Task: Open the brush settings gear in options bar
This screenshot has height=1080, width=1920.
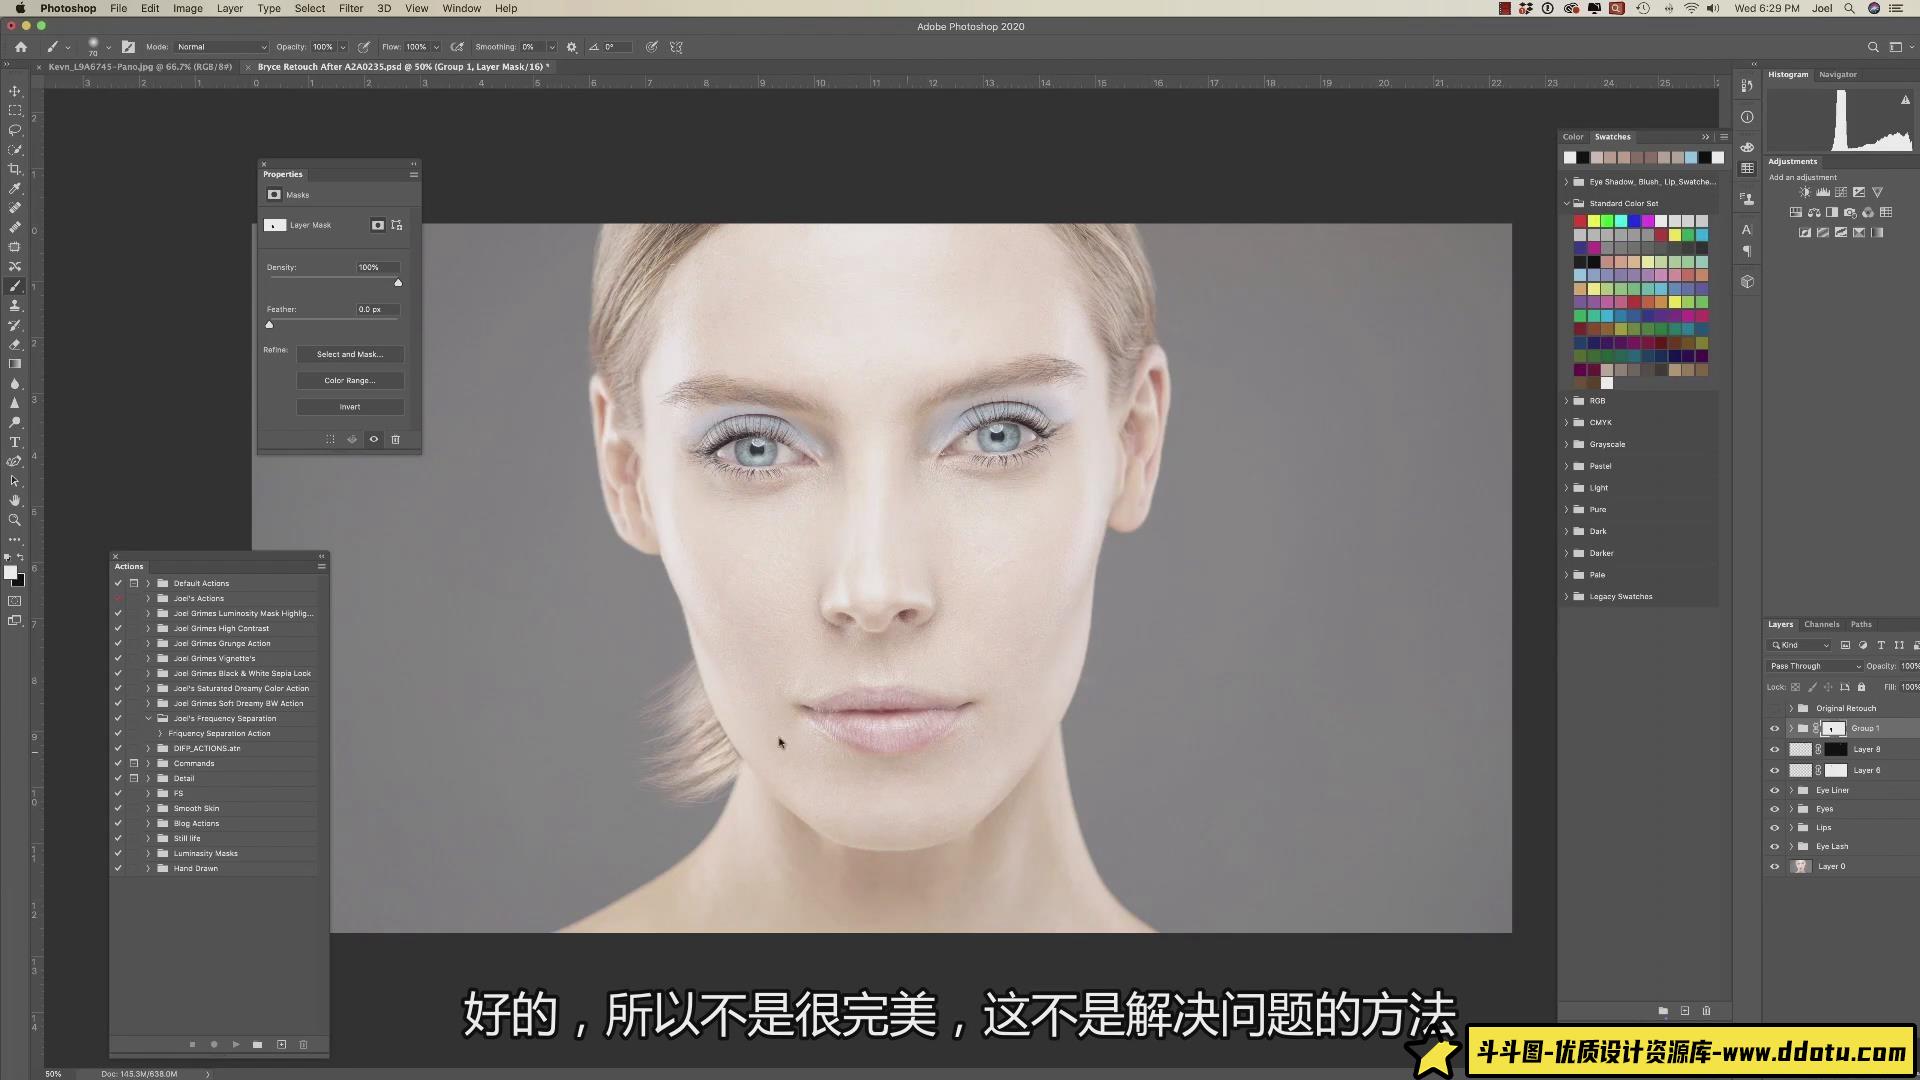Action: coord(571,47)
